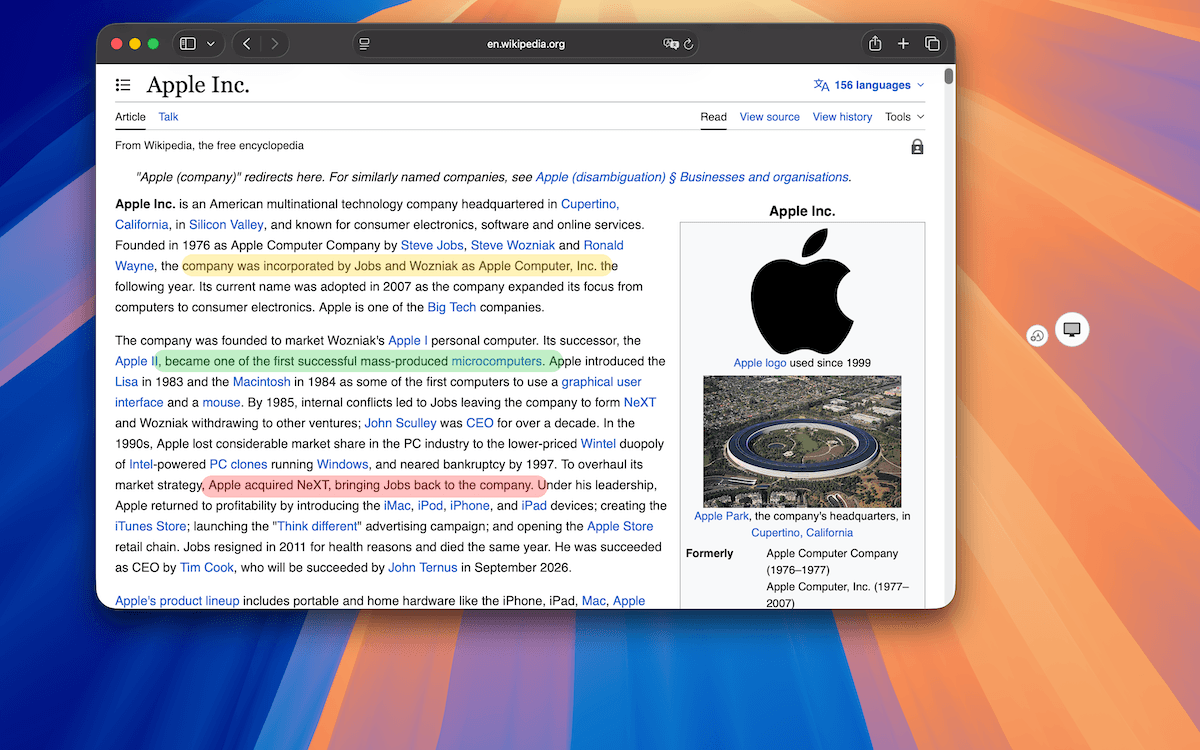The height and width of the screenshot is (750, 1200).
Task: Follow the microcomputers link in green highlight
Action: 496,361
